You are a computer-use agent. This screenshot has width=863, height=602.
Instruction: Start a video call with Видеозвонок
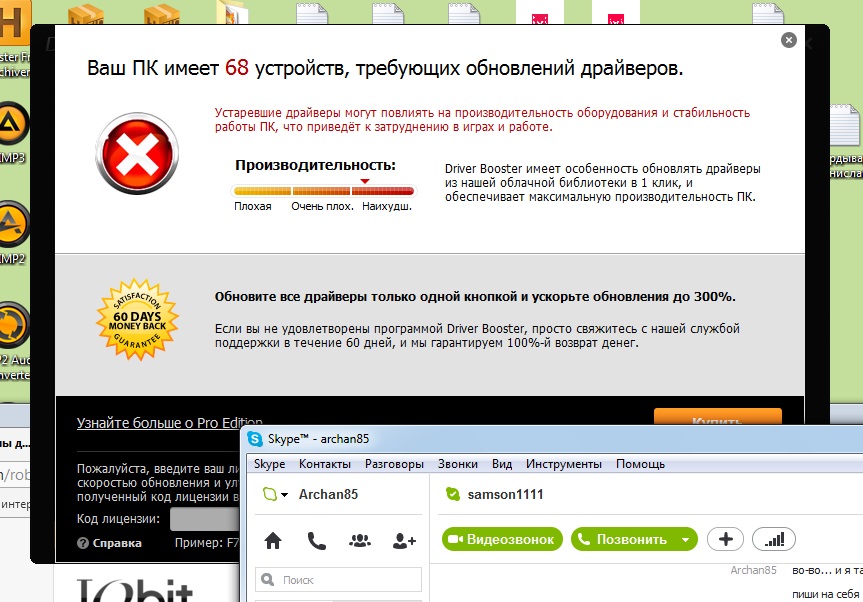[x=500, y=539]
